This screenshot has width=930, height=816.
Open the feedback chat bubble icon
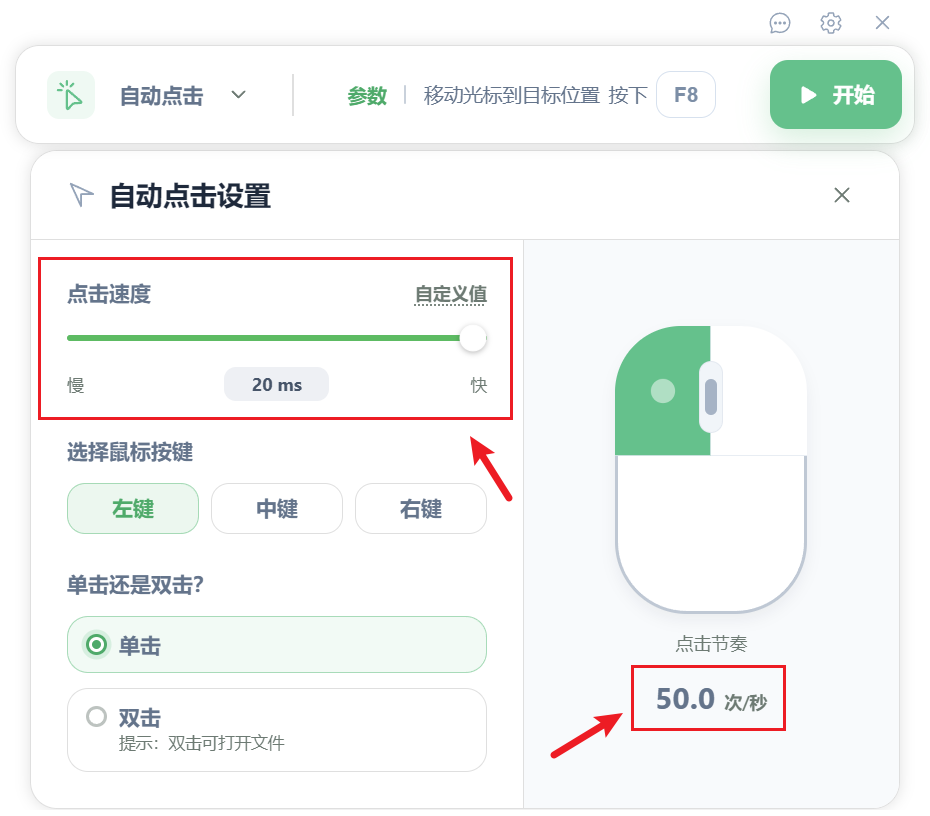[779, 23]
